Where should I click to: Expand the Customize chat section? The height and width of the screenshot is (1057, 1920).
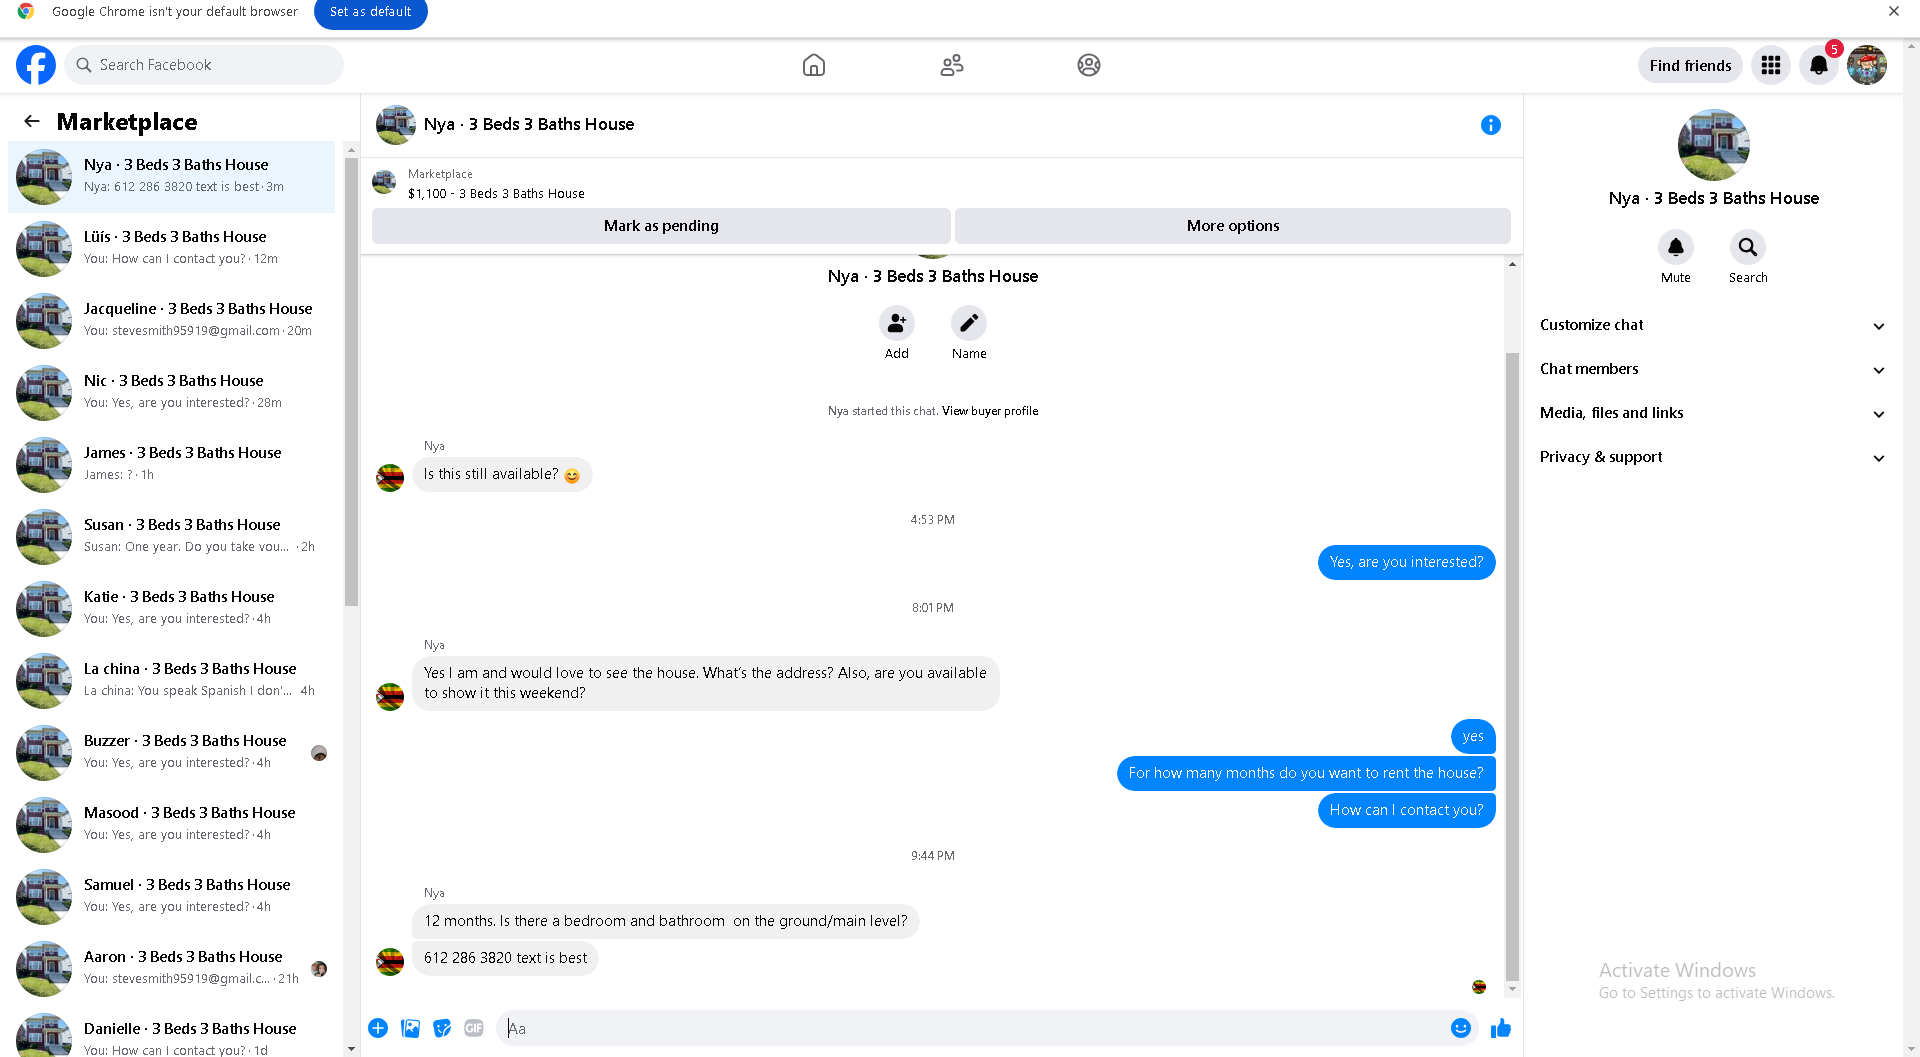coord(1714,325)
